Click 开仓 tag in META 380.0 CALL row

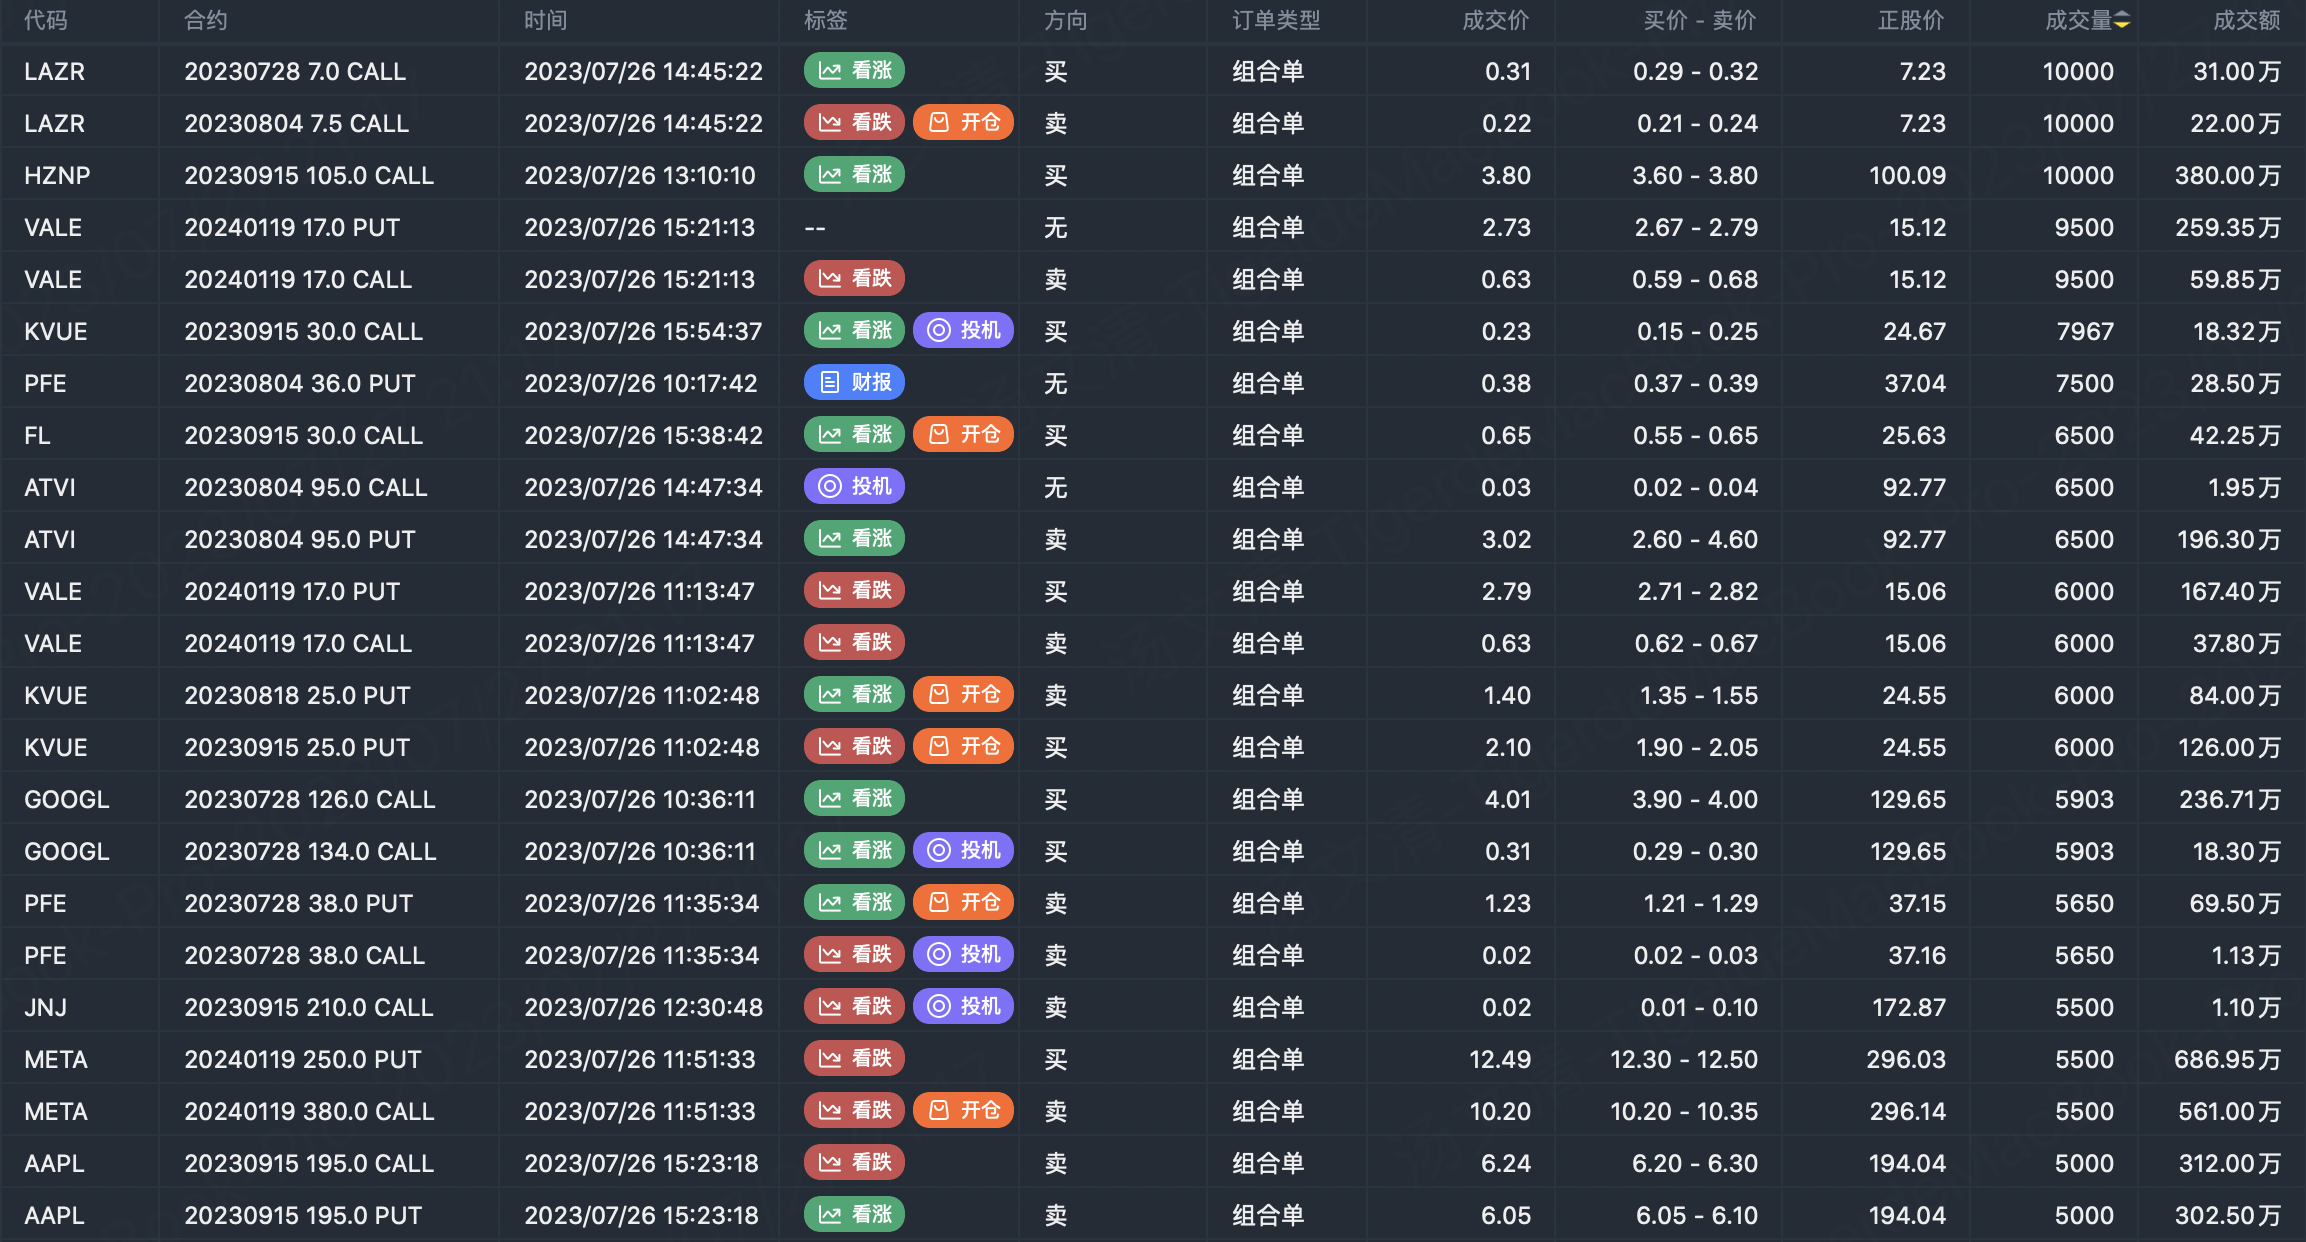[963, 1110]
